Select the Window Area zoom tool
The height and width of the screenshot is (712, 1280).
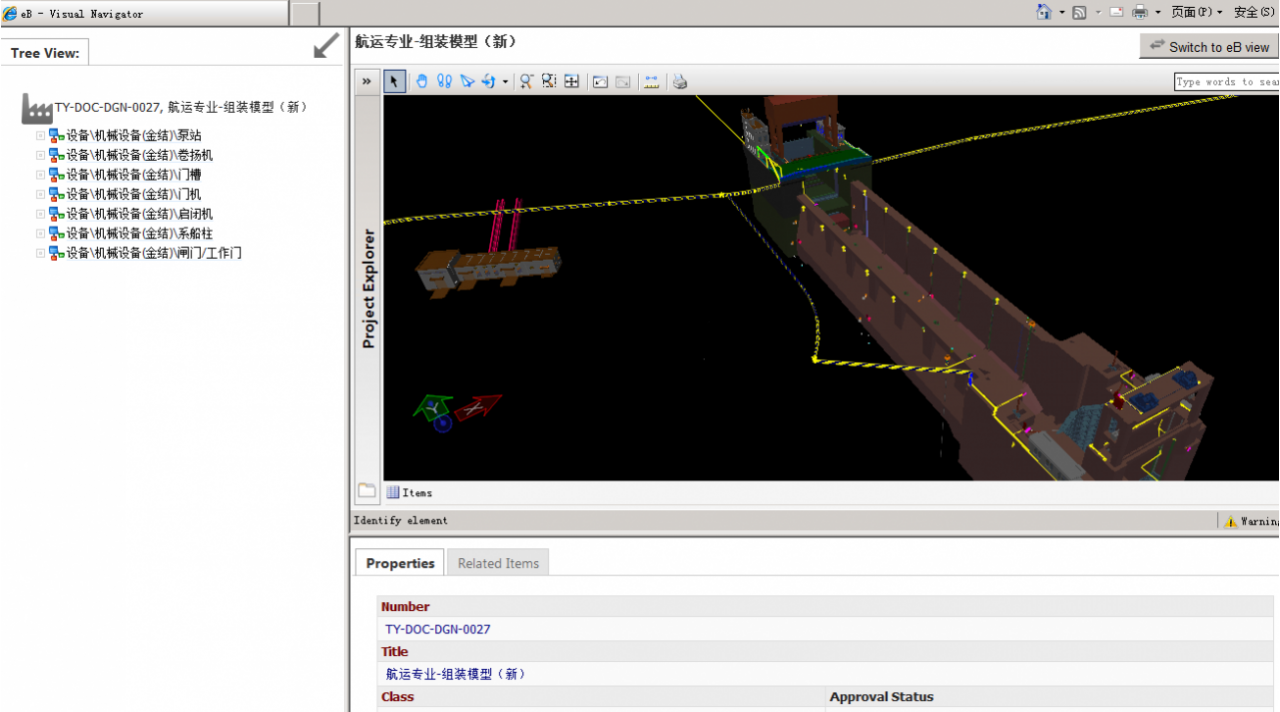[x=549, y=81]
